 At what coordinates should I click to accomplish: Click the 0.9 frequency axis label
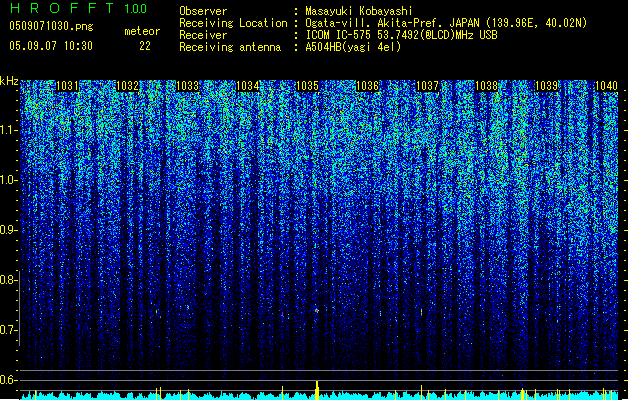point(8,230)
